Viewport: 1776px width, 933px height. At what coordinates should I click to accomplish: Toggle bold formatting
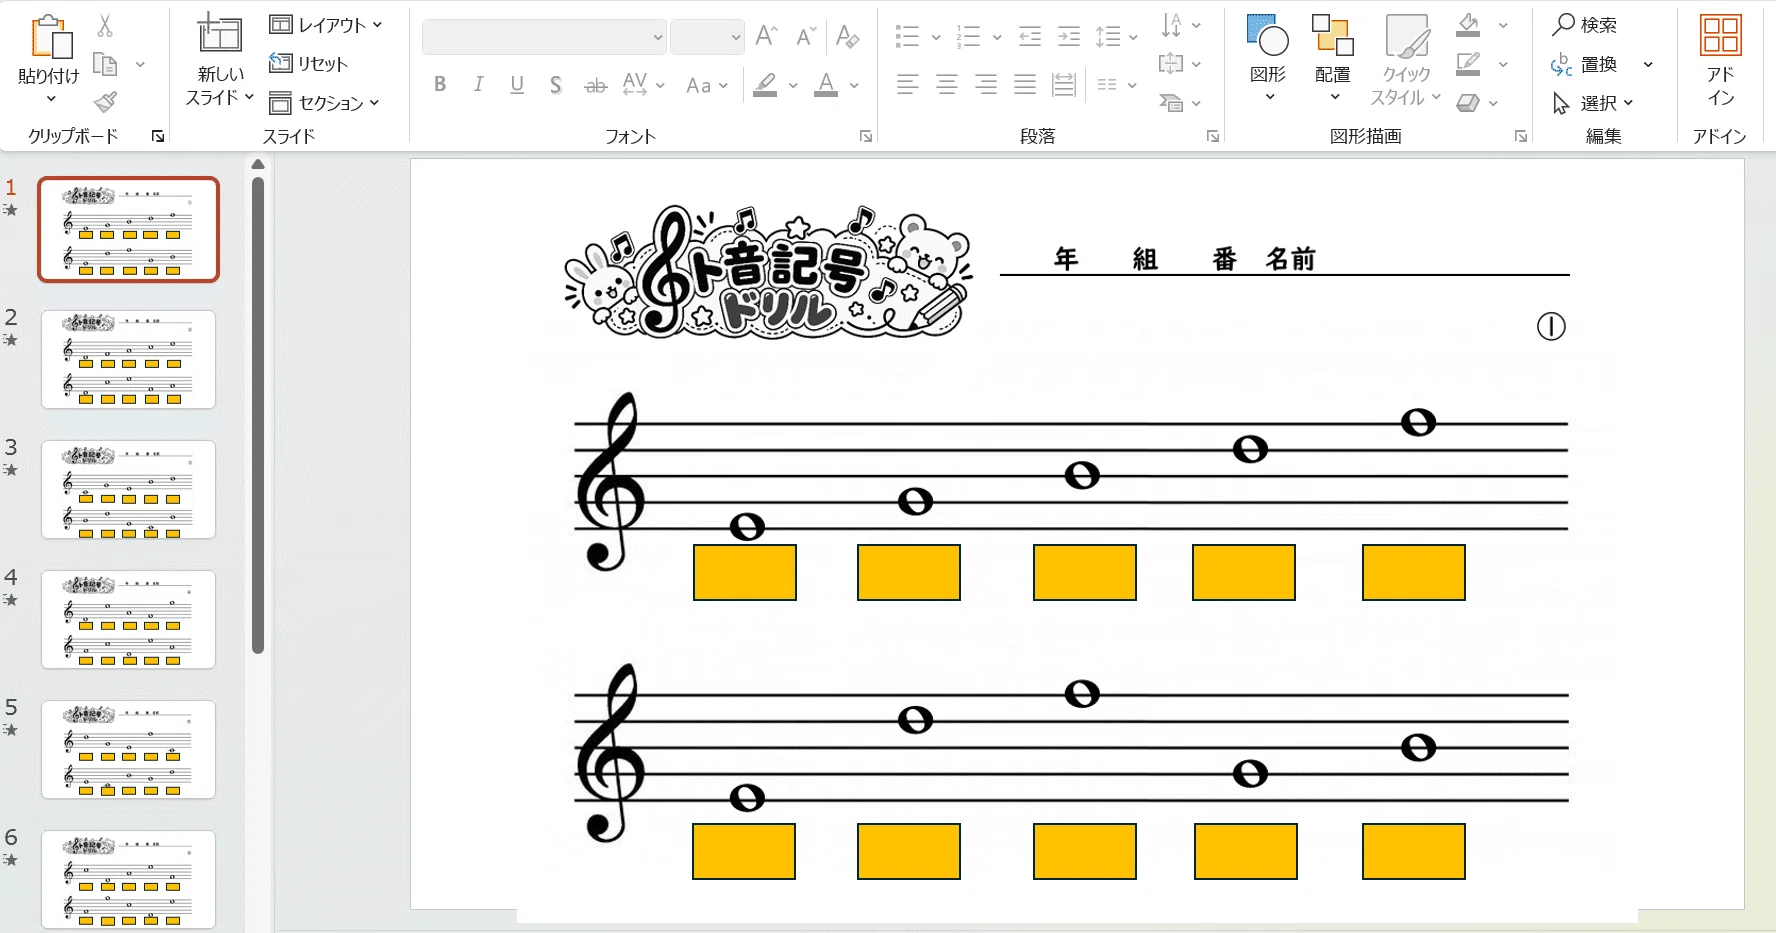point(440,85)
